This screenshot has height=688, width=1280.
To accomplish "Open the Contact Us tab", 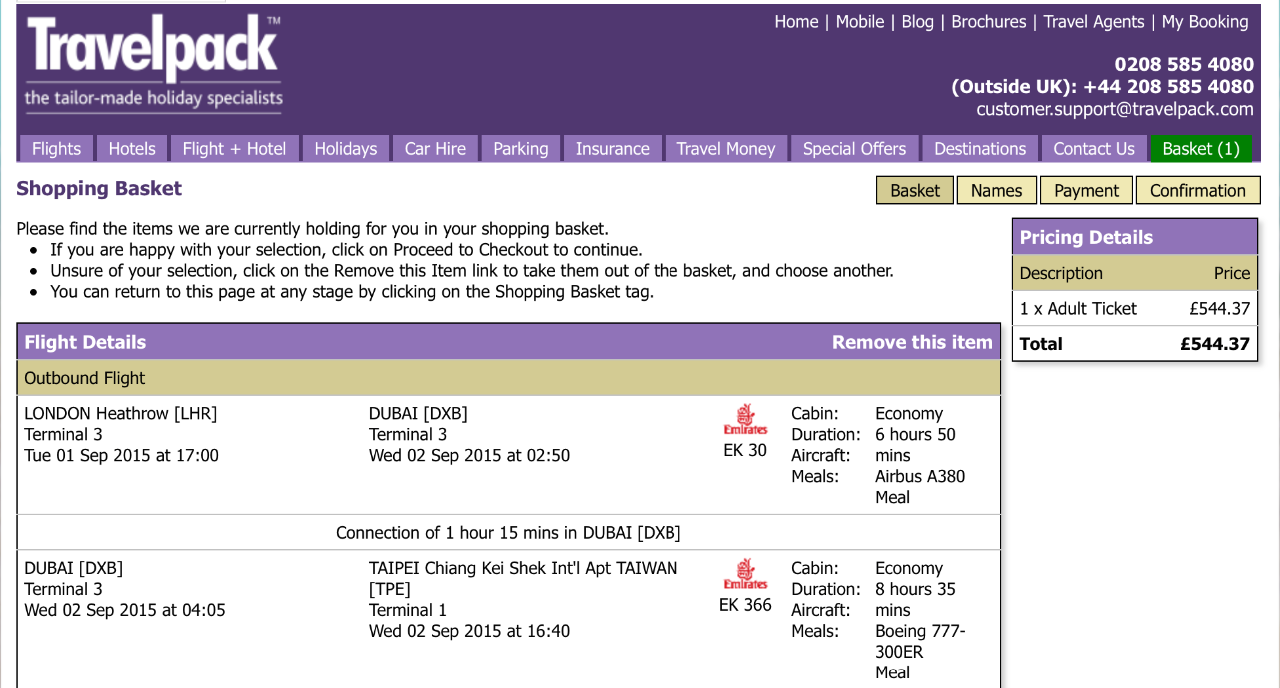I will point(1094,148).
